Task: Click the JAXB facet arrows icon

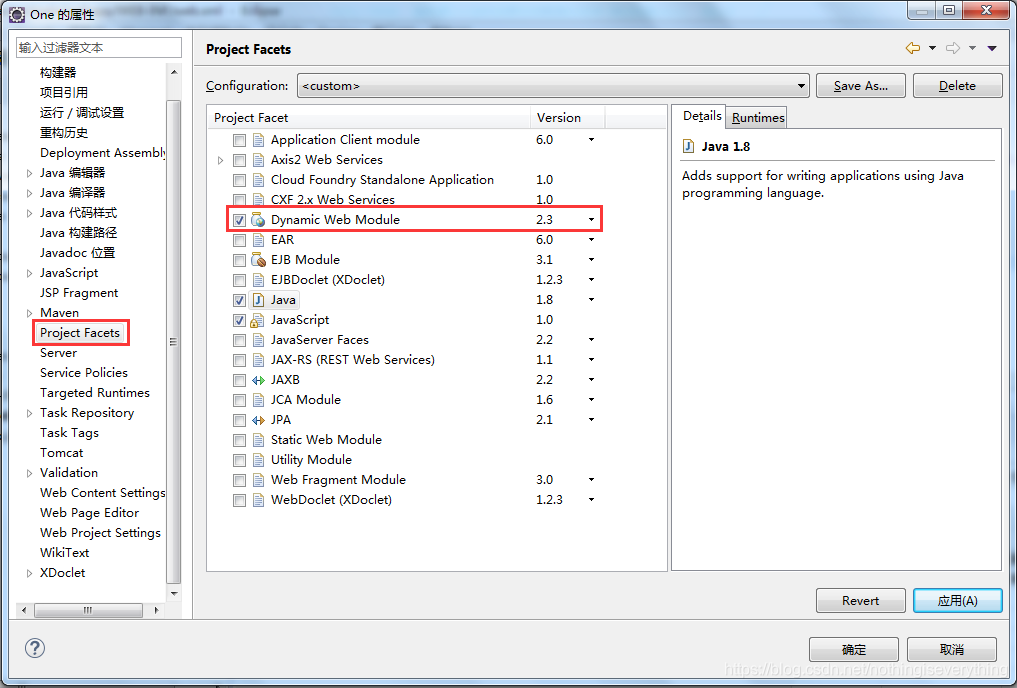Action: pyautogui.click(x=258, y=380)
